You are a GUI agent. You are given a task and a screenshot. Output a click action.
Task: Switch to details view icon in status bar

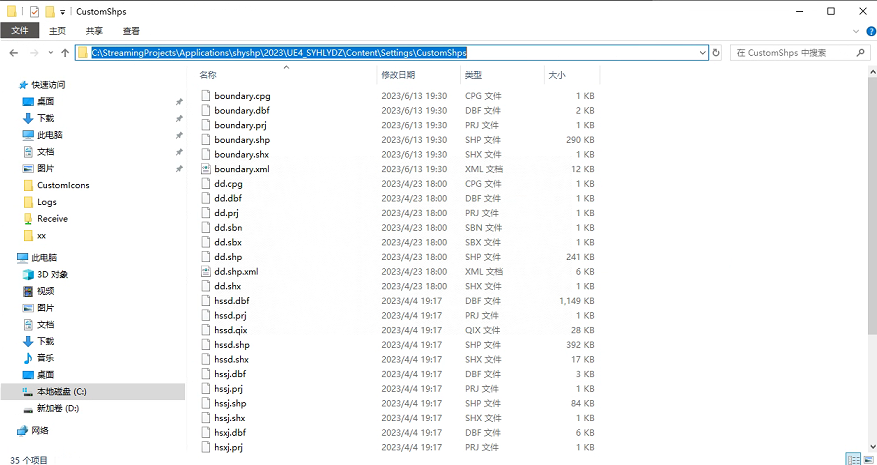tap(854, 459)
